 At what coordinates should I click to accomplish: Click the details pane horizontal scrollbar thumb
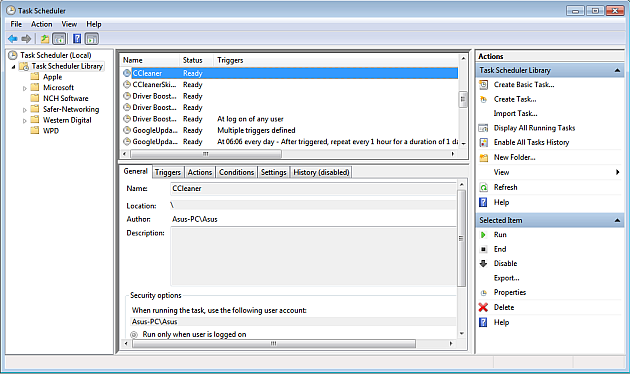coord(274,344)
